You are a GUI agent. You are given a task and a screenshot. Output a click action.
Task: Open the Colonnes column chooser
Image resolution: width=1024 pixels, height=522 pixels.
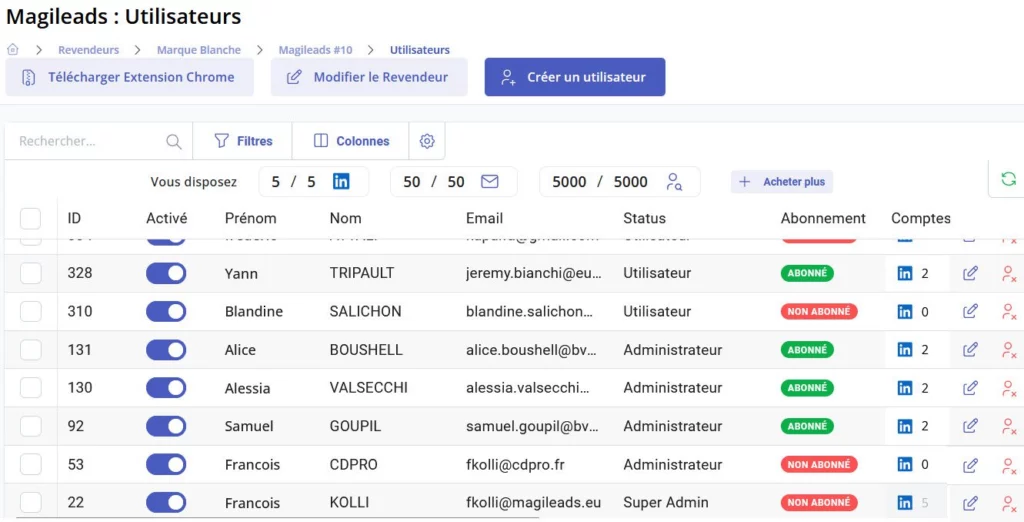click(x=351, y=141)
